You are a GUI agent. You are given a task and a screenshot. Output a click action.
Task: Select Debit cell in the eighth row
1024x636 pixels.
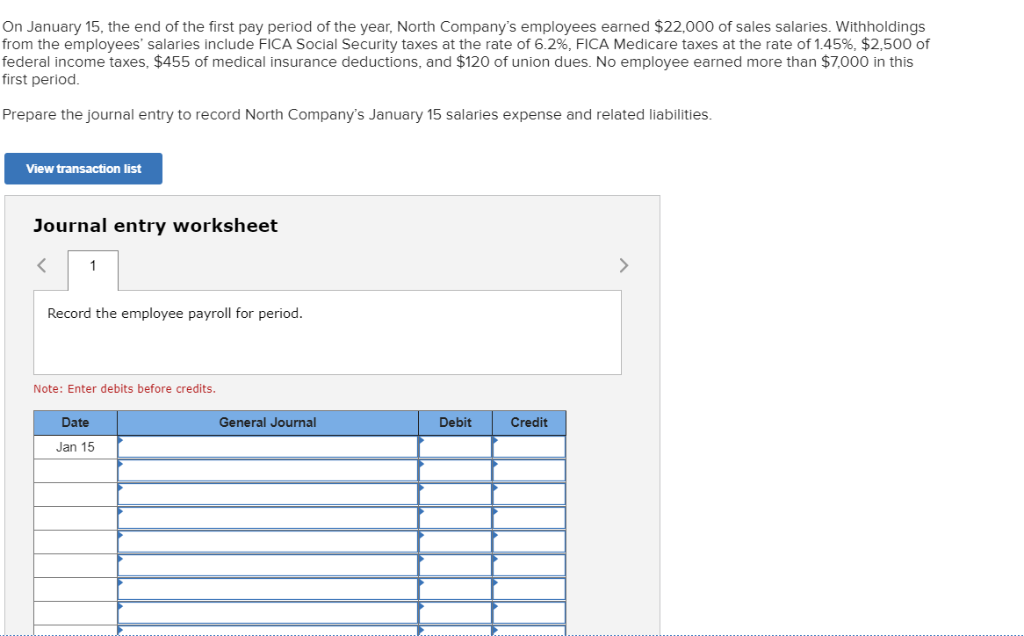(455, 613)
